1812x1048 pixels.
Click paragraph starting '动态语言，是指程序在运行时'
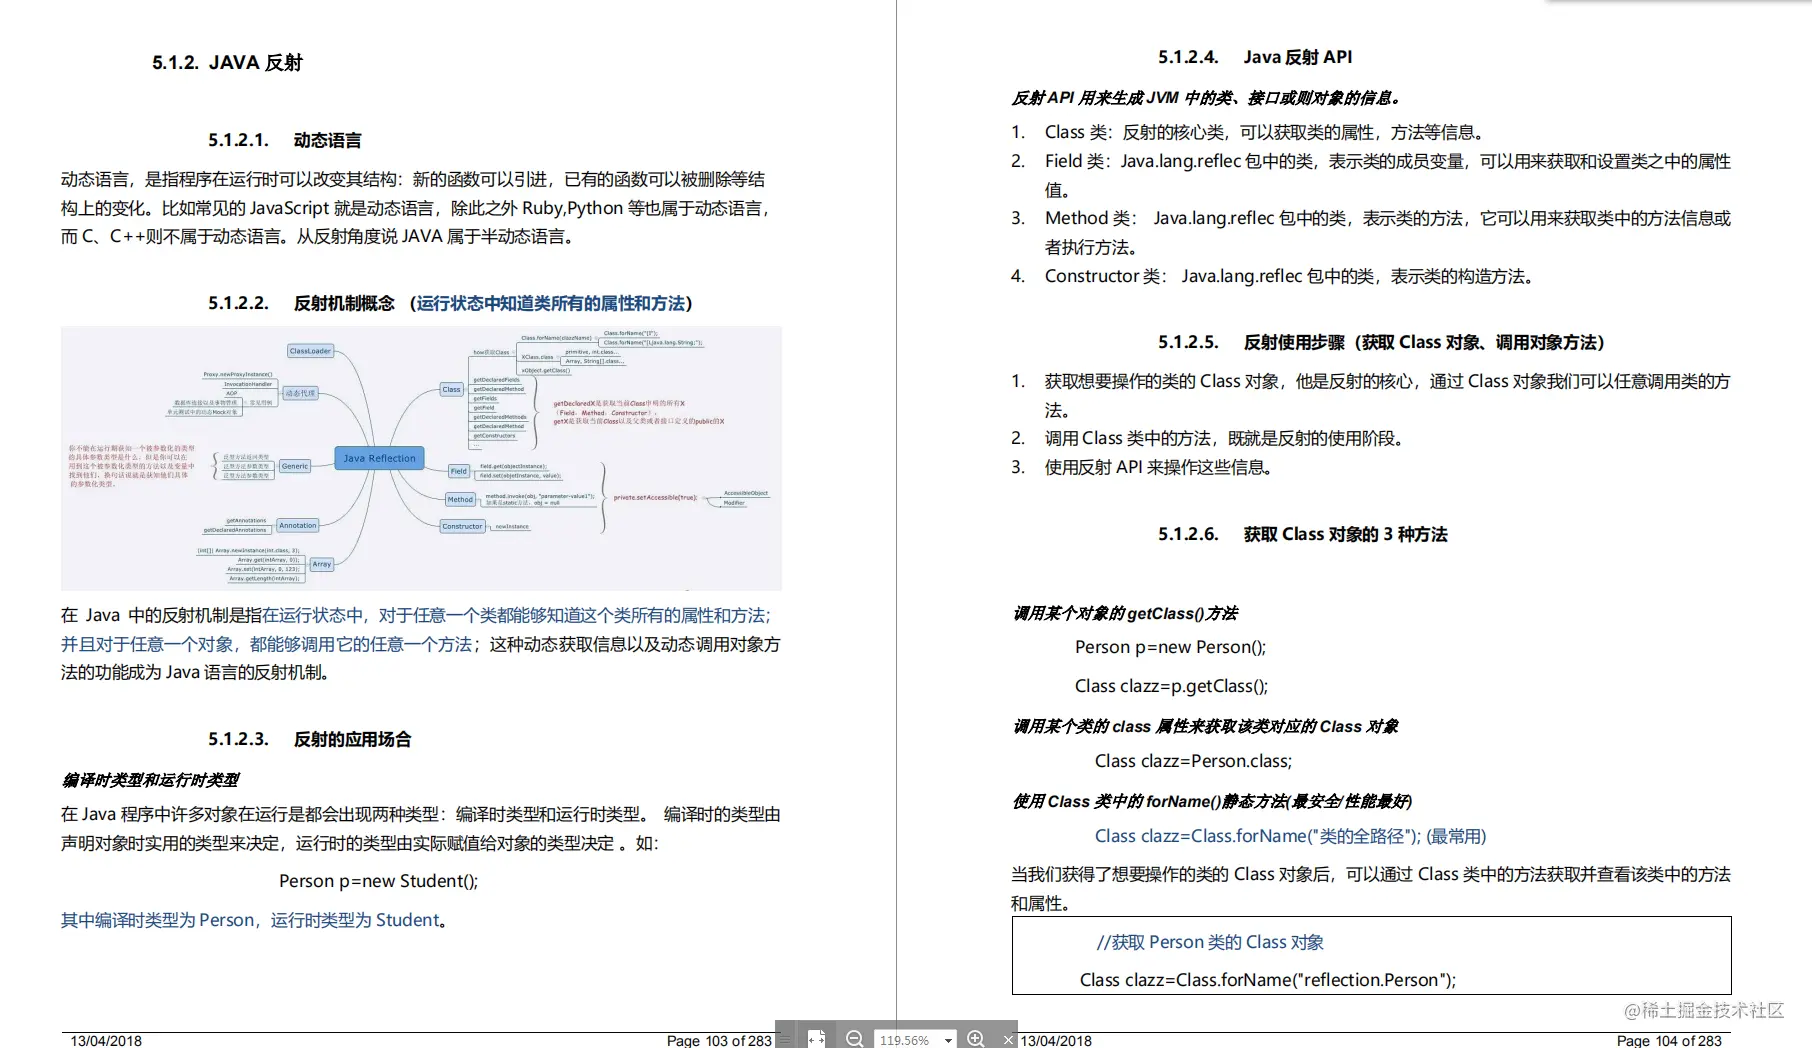pyautogui.click(x=415, y=208)
